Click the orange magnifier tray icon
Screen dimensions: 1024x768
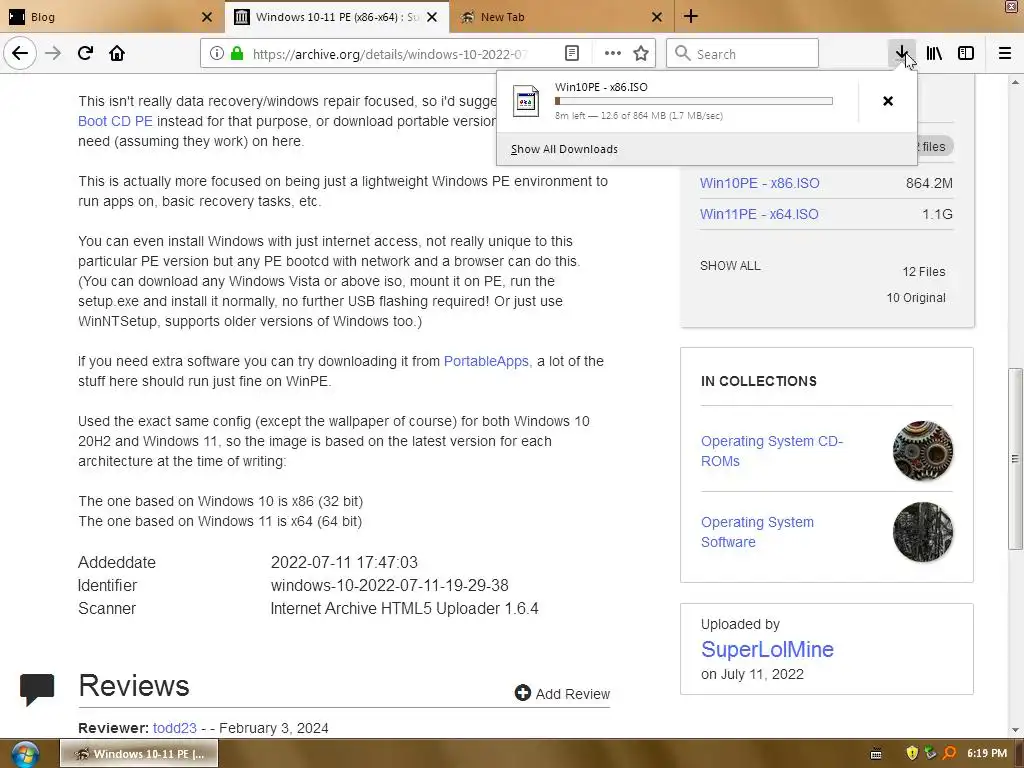[950, 754]
